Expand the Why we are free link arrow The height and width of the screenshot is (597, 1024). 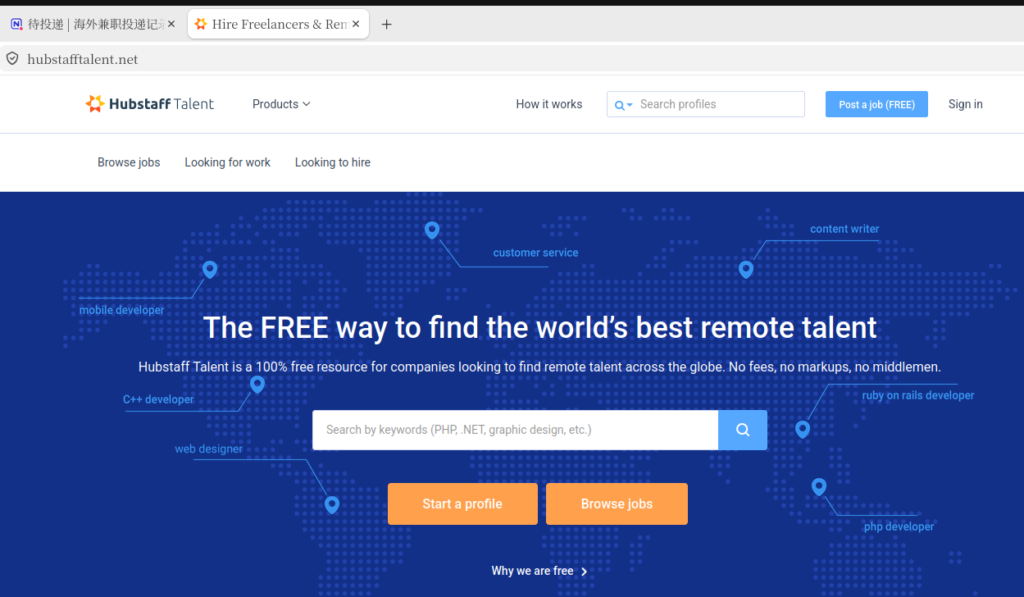tap(584, 572)
